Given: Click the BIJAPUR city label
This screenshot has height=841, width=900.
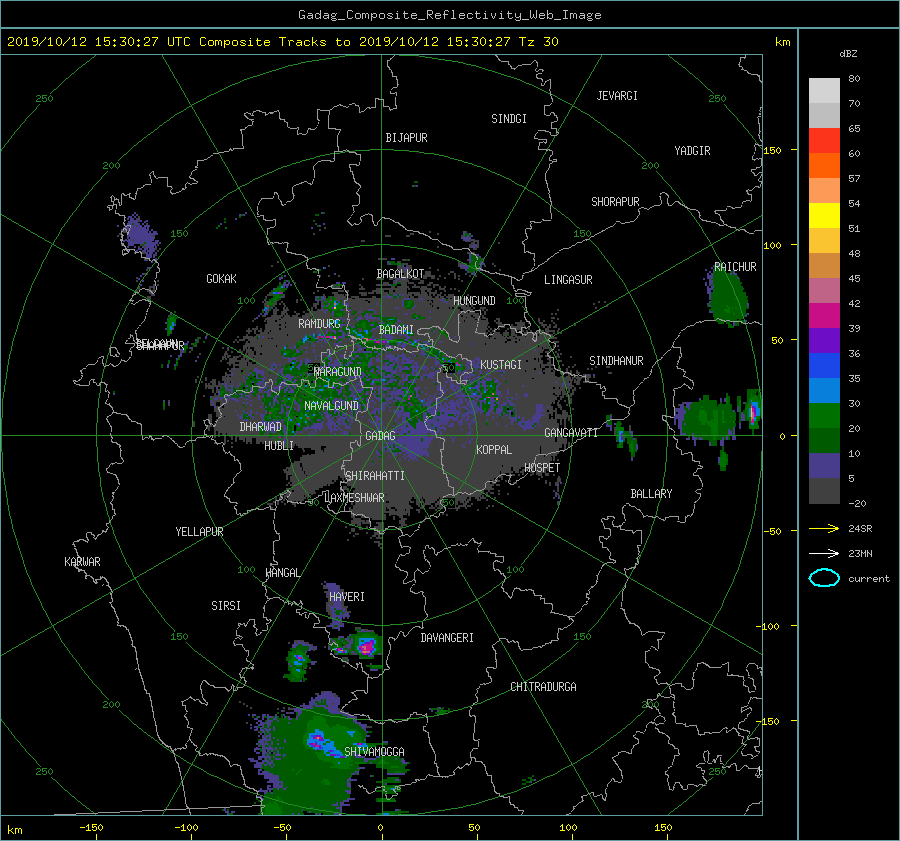Looking at the screenshot, I should pyautogui.click(x=406, y=138).
